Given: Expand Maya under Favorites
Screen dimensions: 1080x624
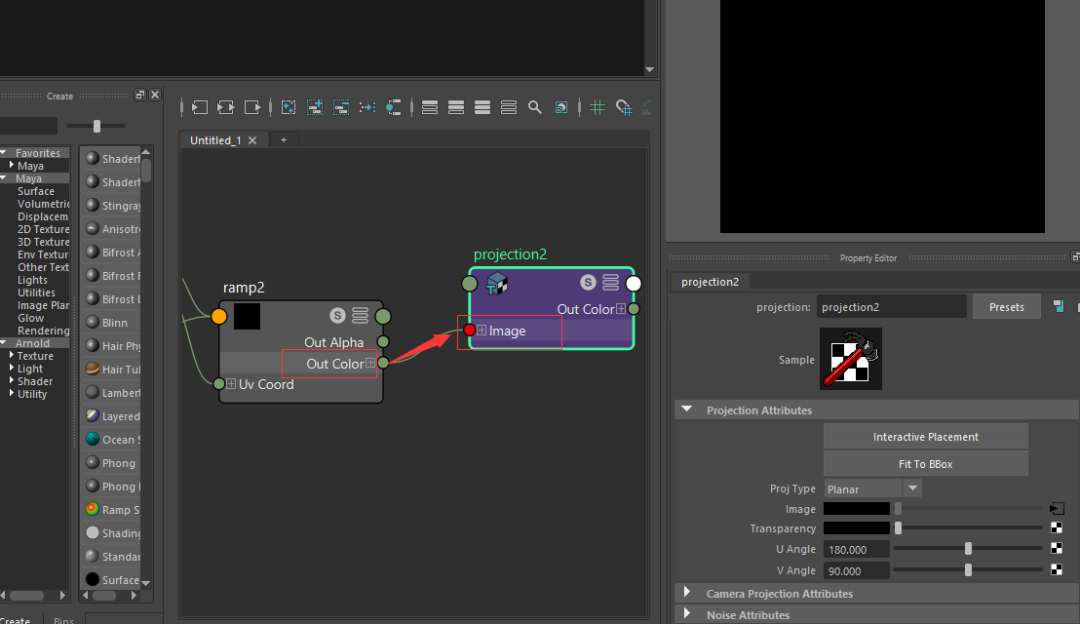Looking at the screenshot, I should (x=11, y=165).
